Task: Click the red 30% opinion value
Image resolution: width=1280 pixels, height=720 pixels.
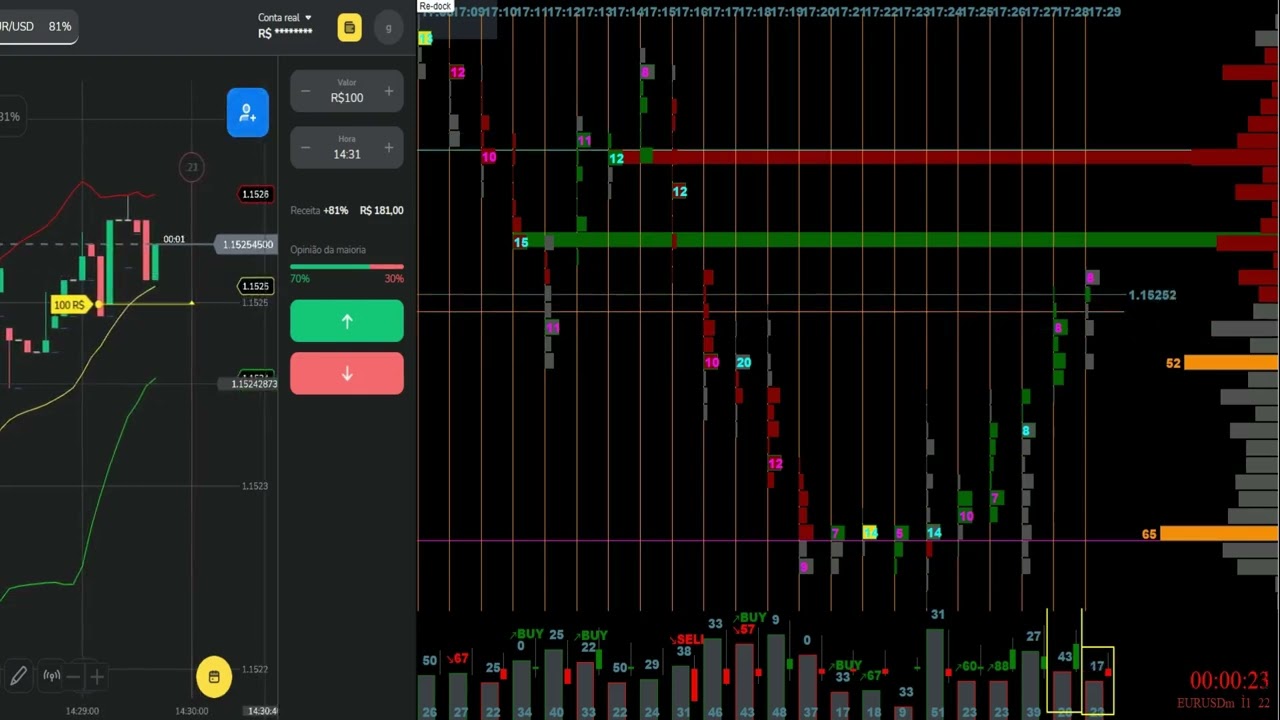Action: click(x=394, y=279)
